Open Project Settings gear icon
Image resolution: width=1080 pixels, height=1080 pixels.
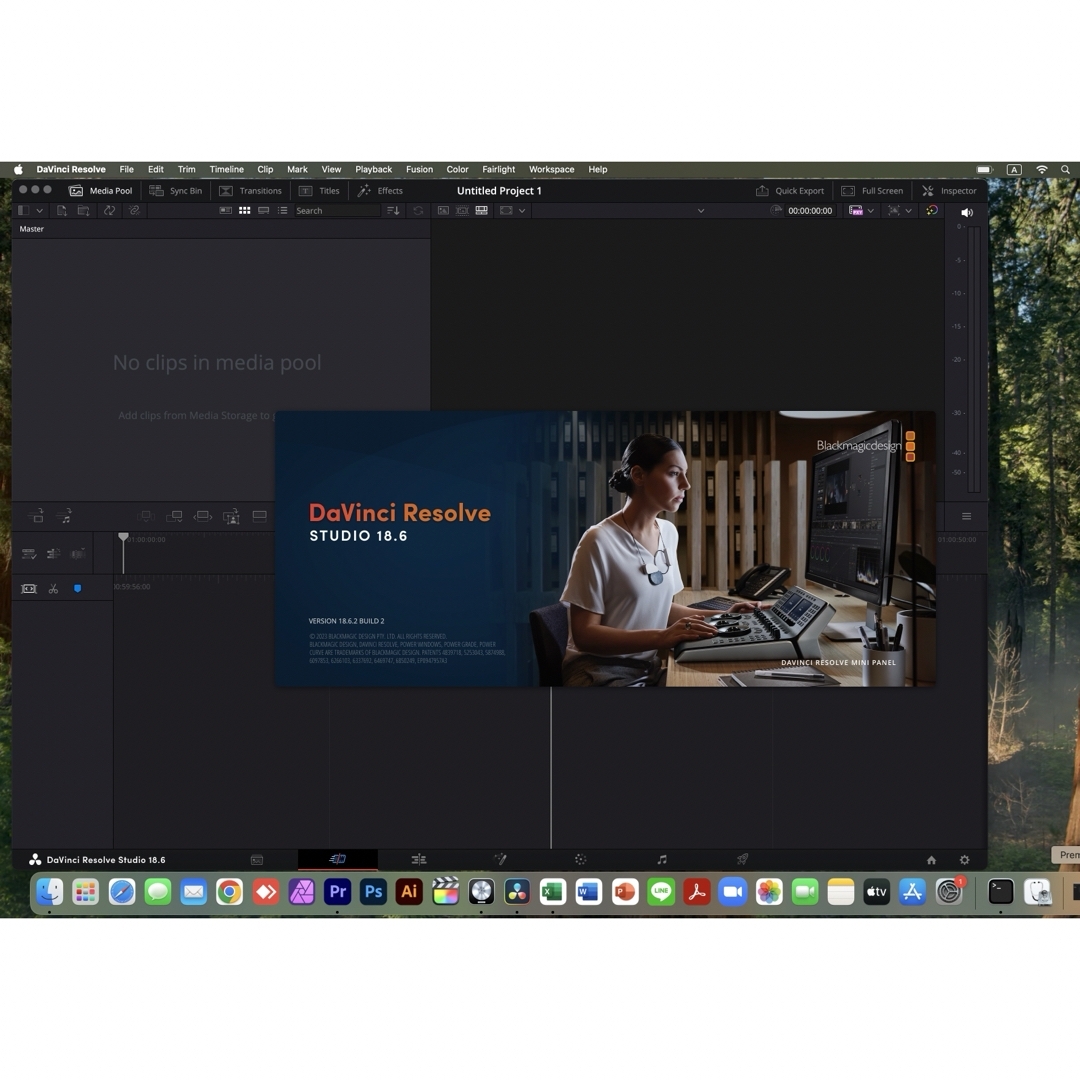coord(964,860)
